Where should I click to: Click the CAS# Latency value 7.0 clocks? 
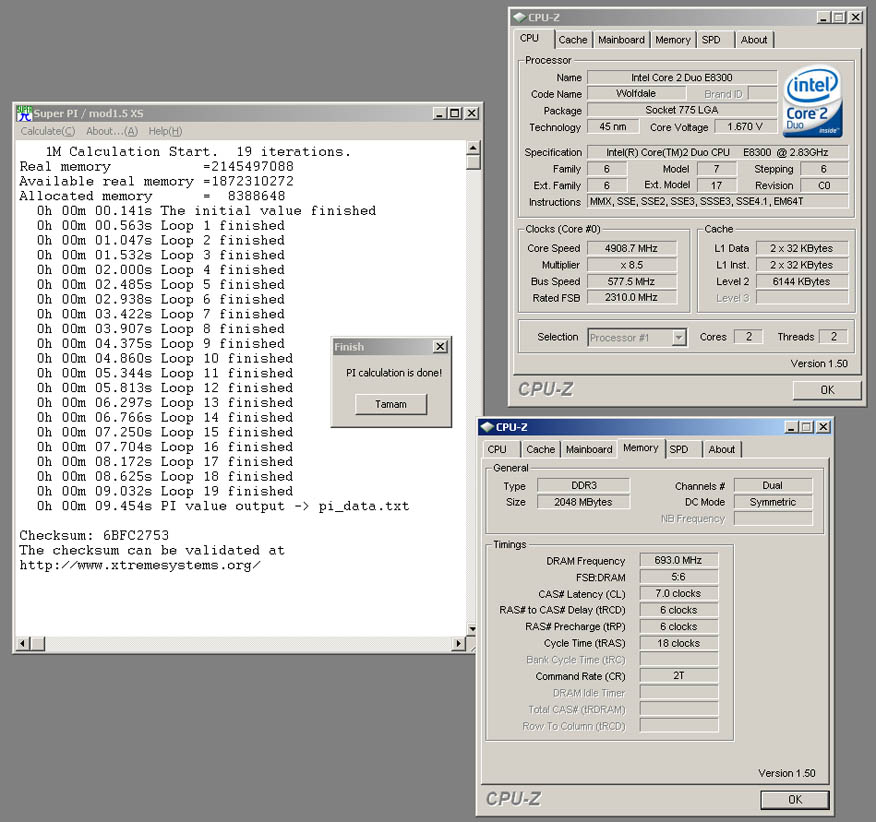click(x=678, y=593)
